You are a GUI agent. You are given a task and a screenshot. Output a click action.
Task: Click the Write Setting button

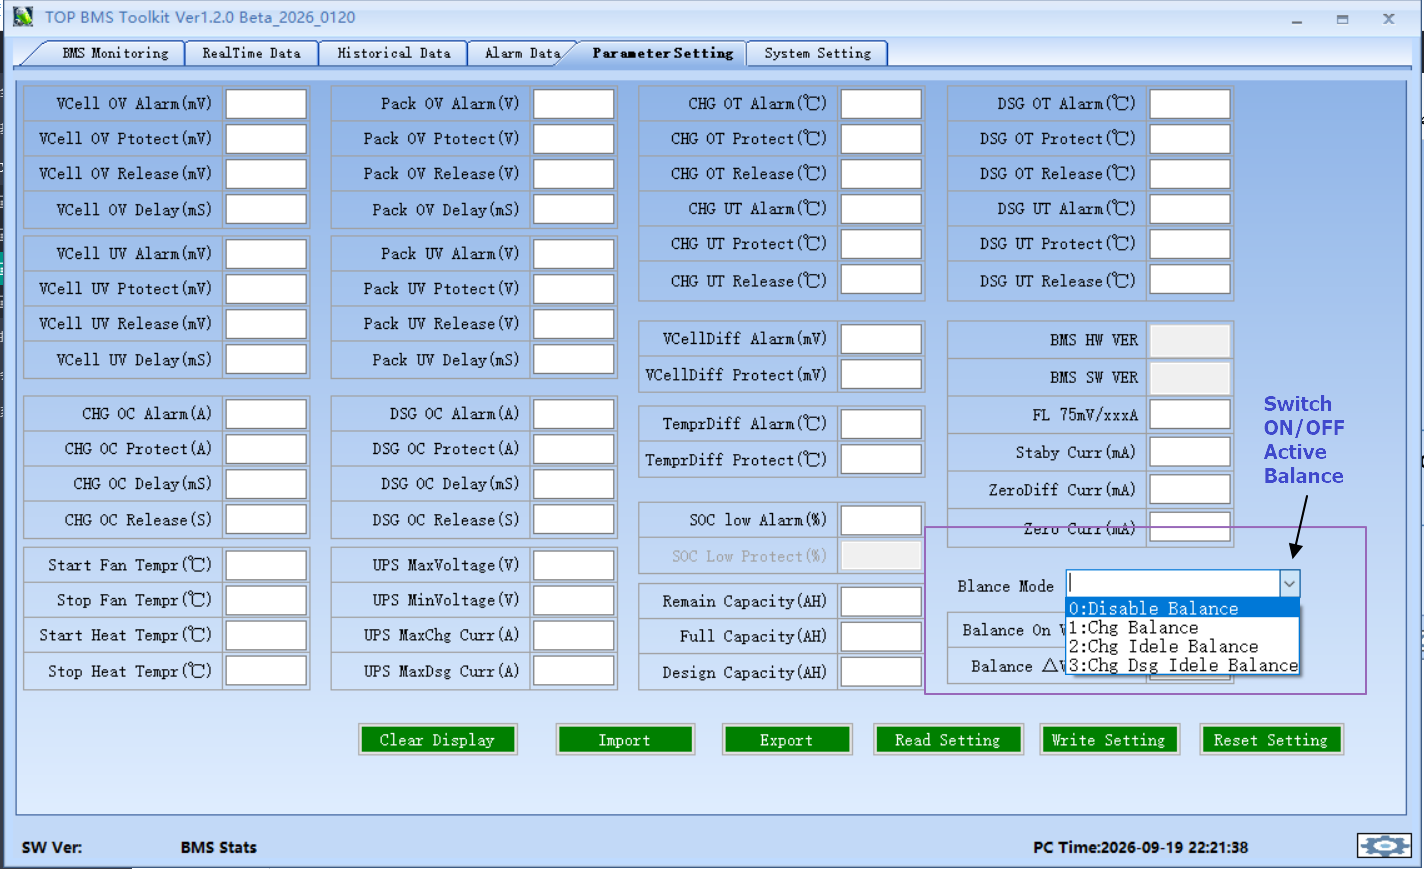tap(1108, 740)
